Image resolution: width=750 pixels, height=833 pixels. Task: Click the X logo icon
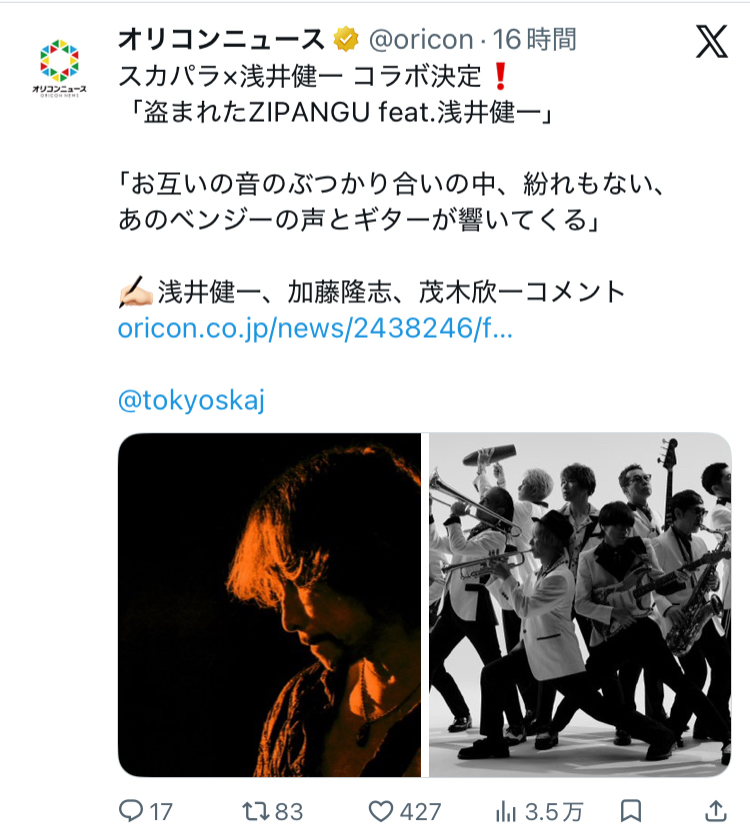(x=712, y=41)
